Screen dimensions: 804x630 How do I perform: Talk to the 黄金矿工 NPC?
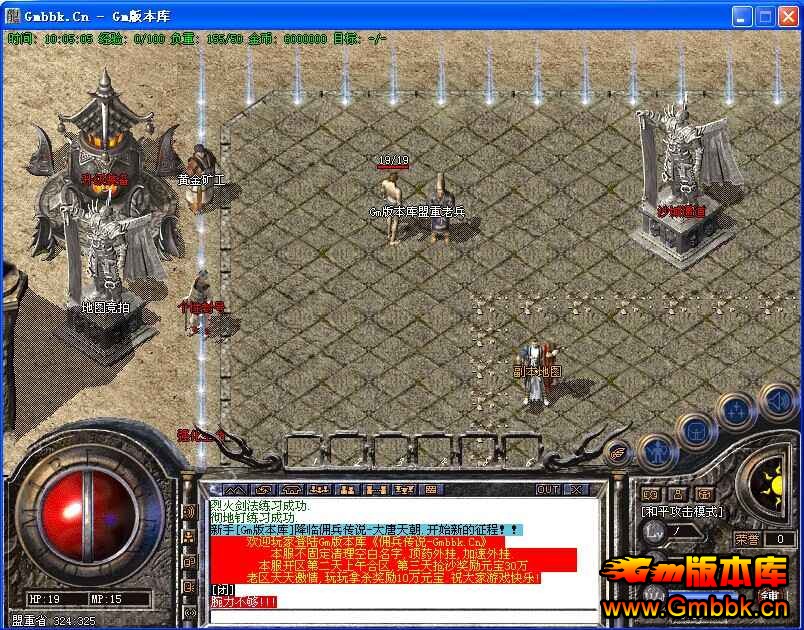coord(200,177)
